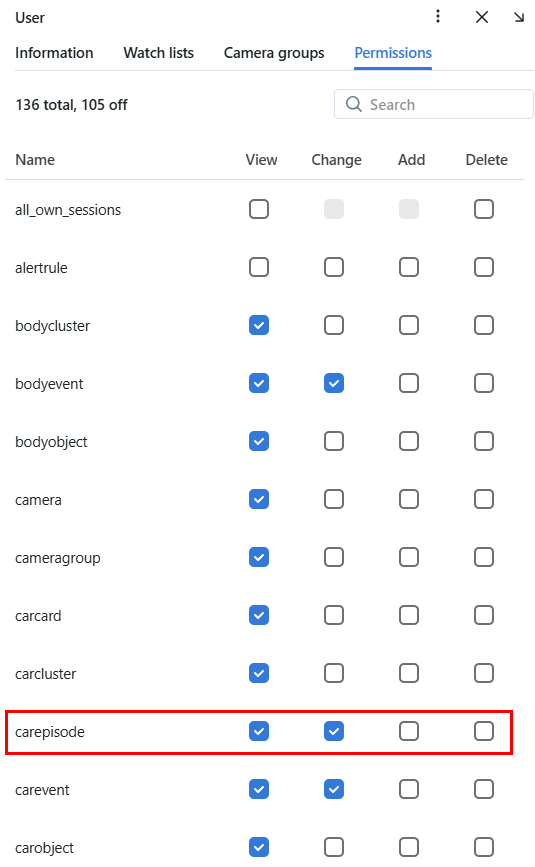Go to the Camera groups tab
The height and width of the screenshot is (867, 535).
pos(274,53)
